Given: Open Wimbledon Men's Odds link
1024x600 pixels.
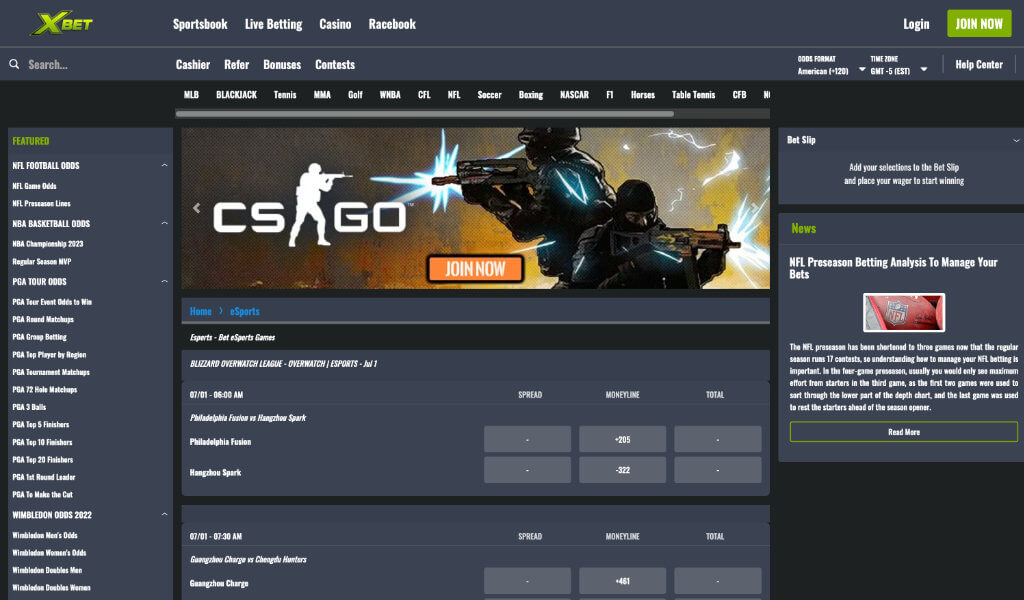Looking at the screenshot, I should 45,535.
